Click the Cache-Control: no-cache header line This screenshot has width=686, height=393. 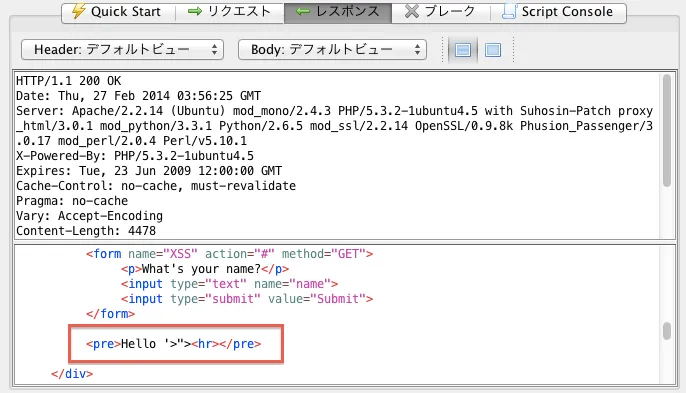(156, 186)
